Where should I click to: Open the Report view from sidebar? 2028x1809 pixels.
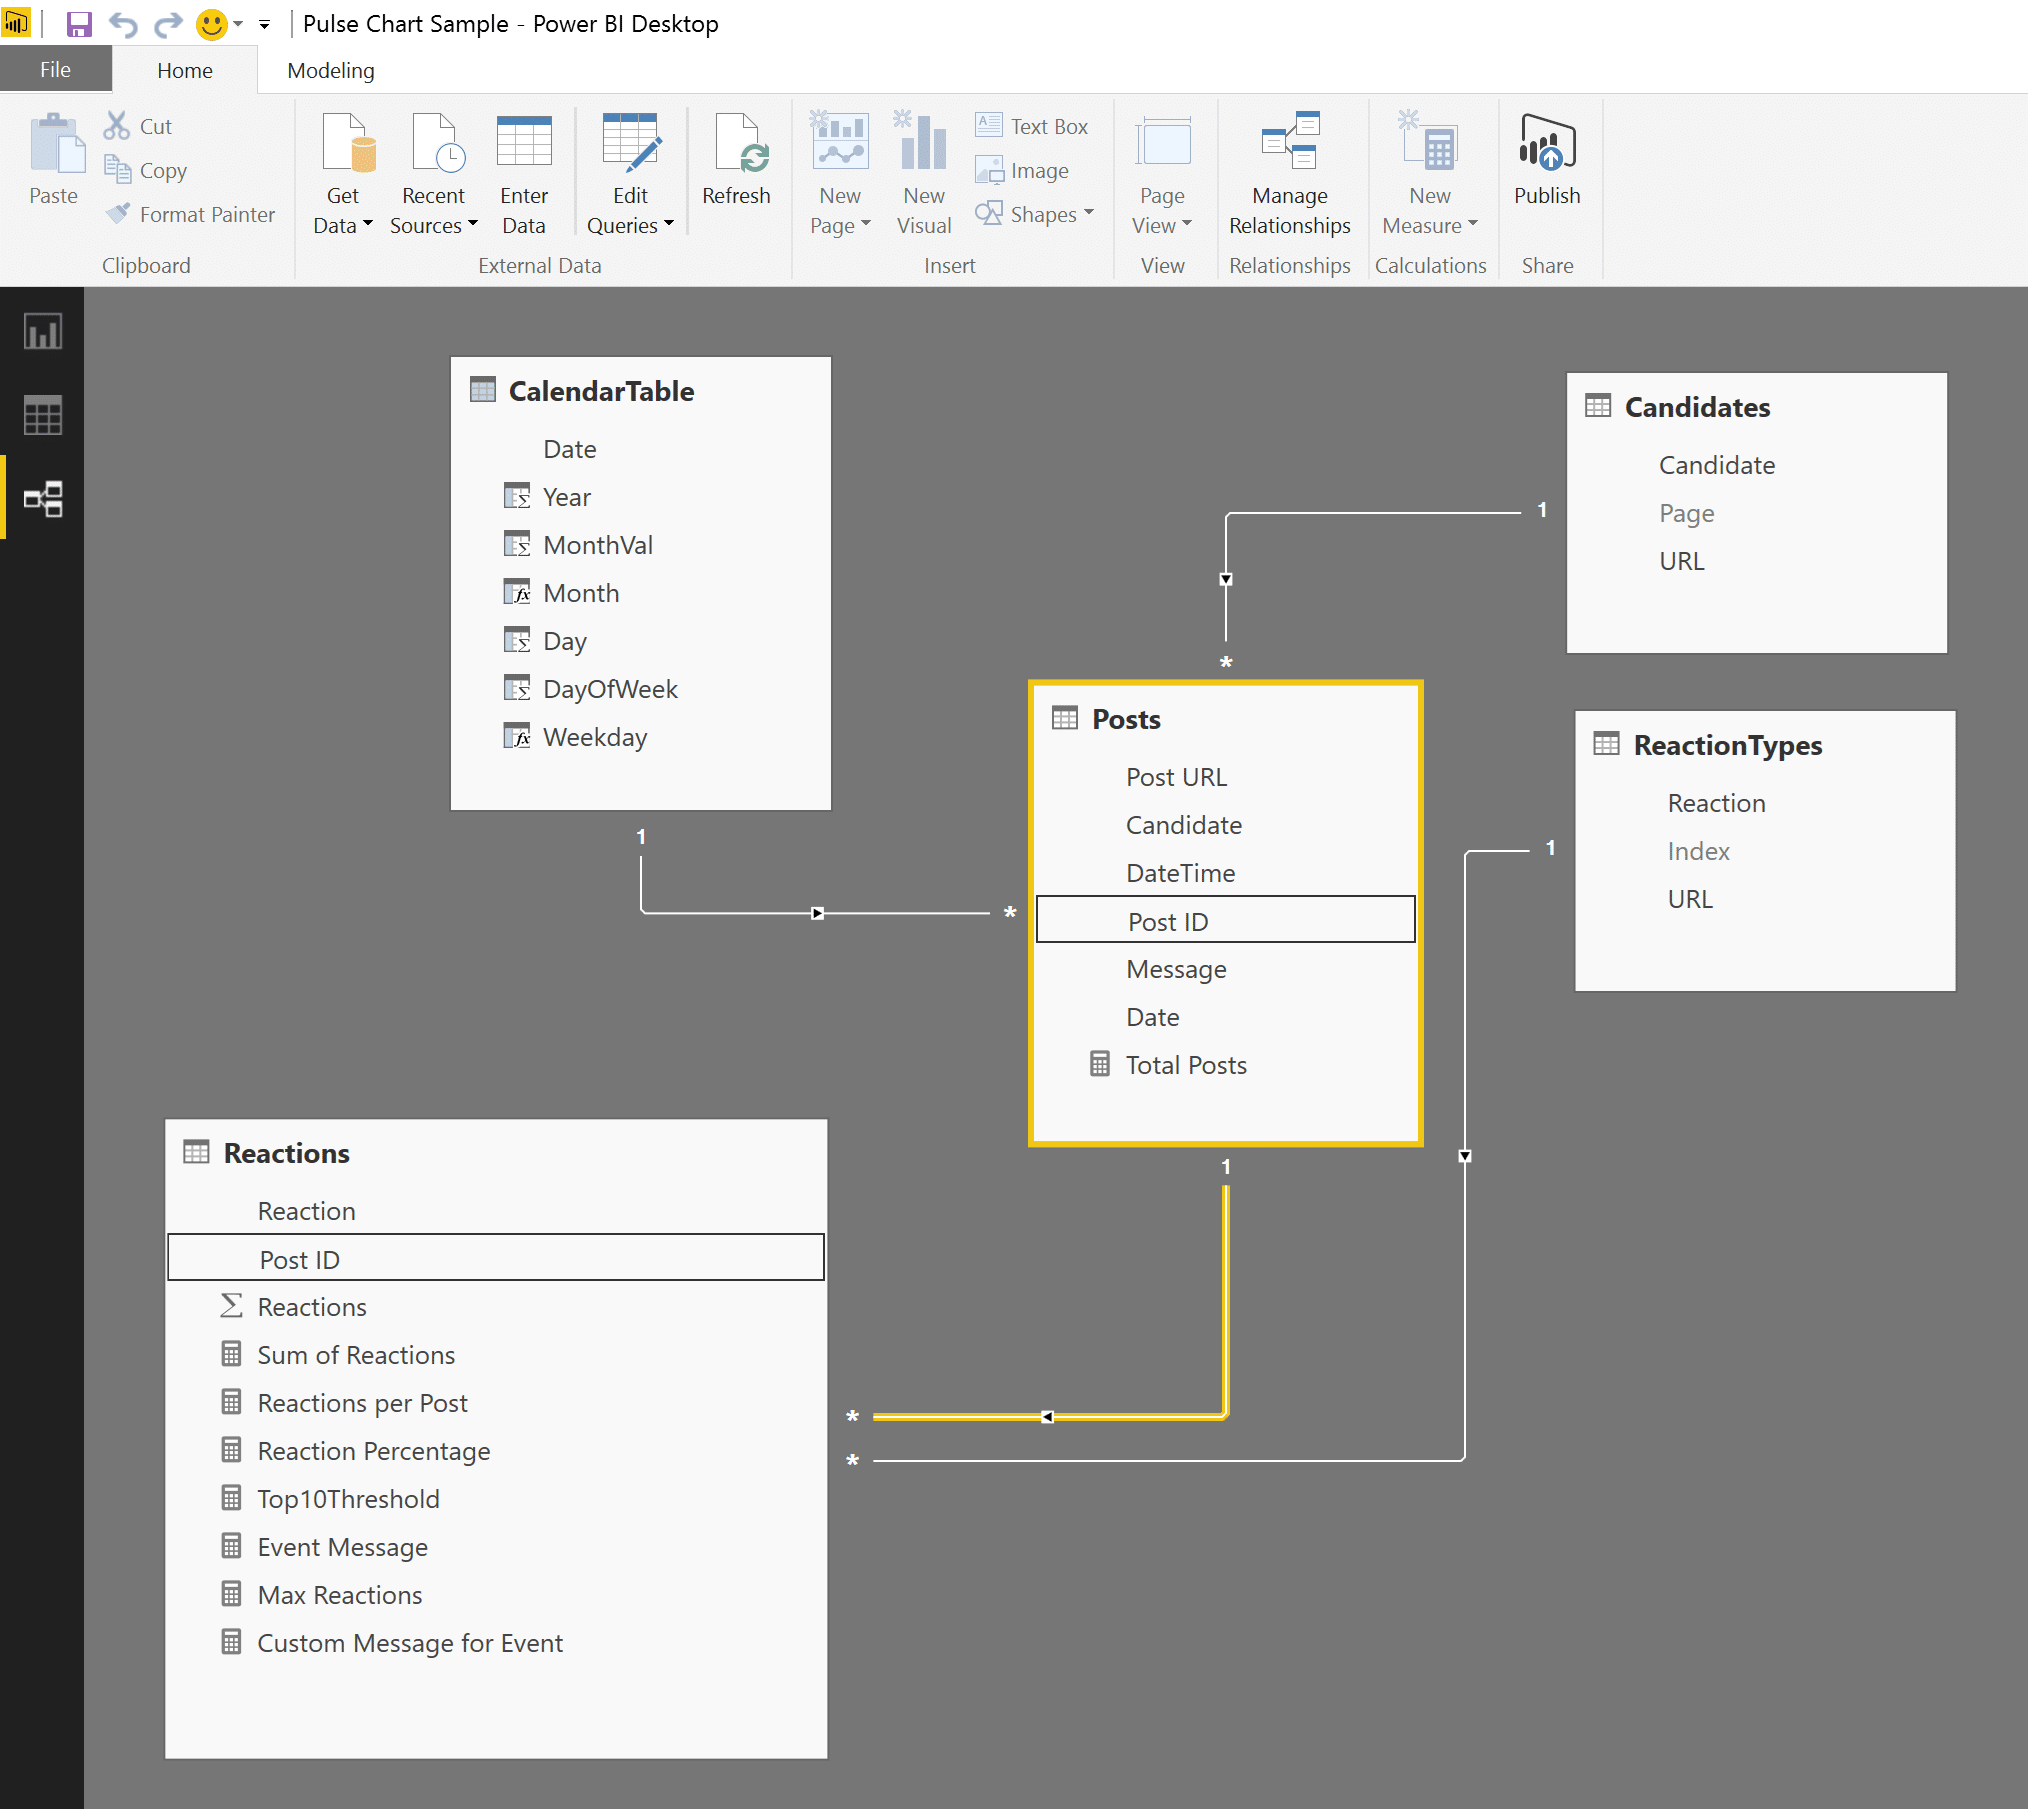click(x=42, y=331)
